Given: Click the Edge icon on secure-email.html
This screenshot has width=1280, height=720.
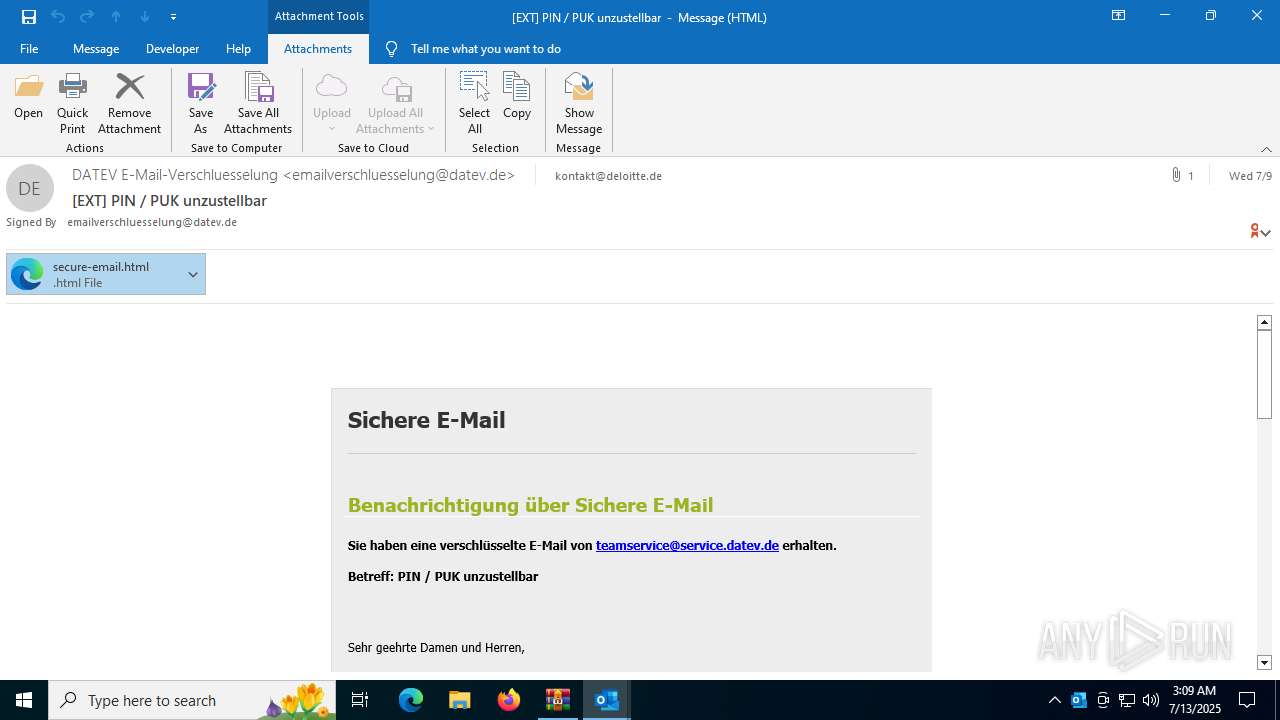Looking at the screenshot, I should 27,274.
